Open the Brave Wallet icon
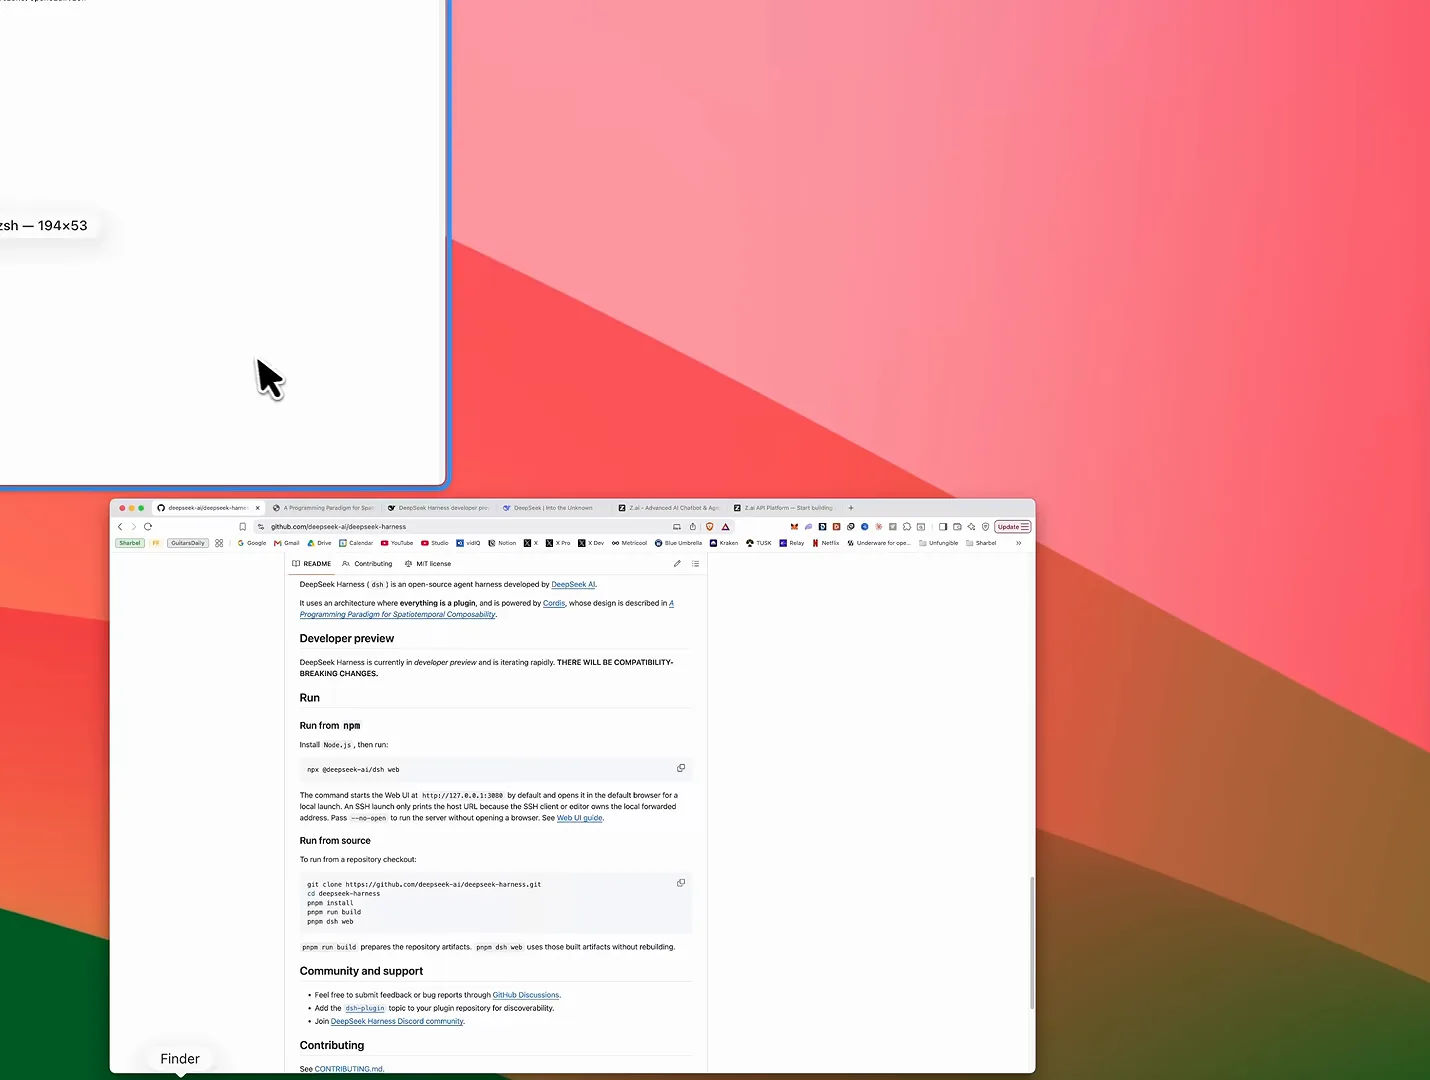The height and width of the screenshot is (1080, 1430). click(x=957, y=527)
